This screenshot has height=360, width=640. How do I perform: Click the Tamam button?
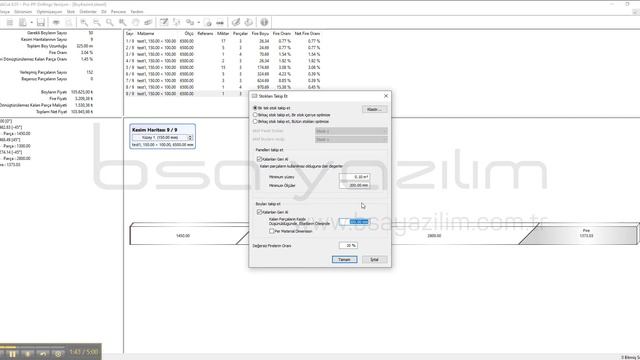tap(344, 260)
